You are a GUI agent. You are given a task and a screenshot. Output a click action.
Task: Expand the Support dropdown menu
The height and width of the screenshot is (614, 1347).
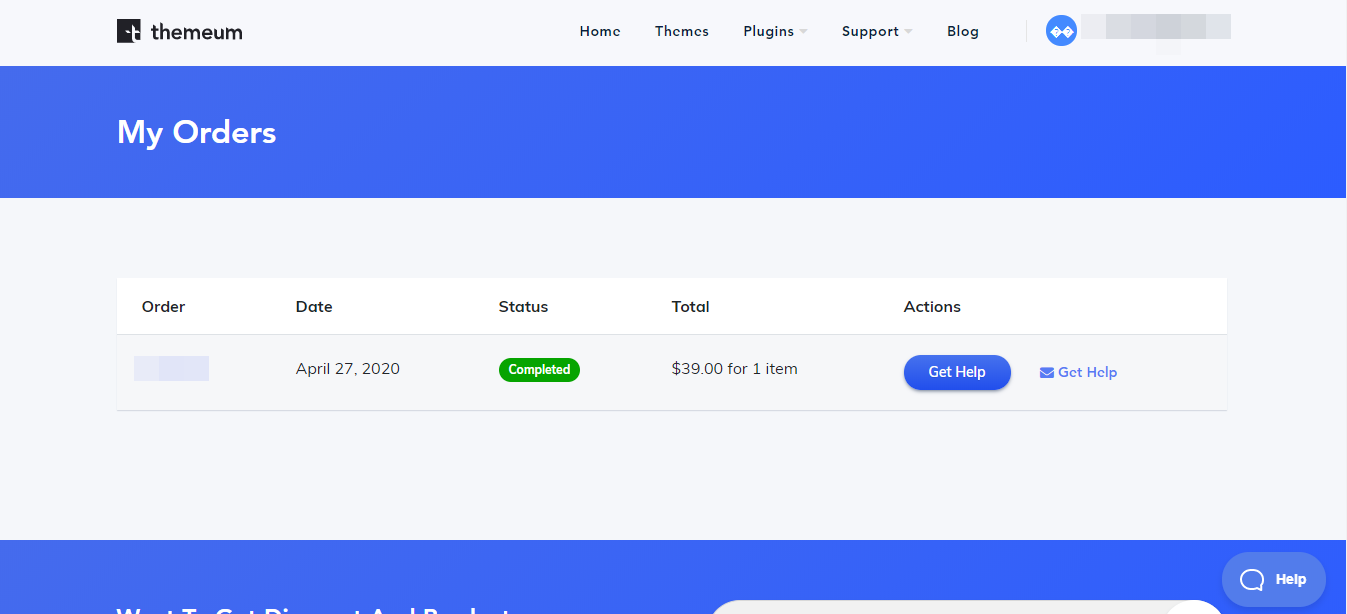click(877, 31)
